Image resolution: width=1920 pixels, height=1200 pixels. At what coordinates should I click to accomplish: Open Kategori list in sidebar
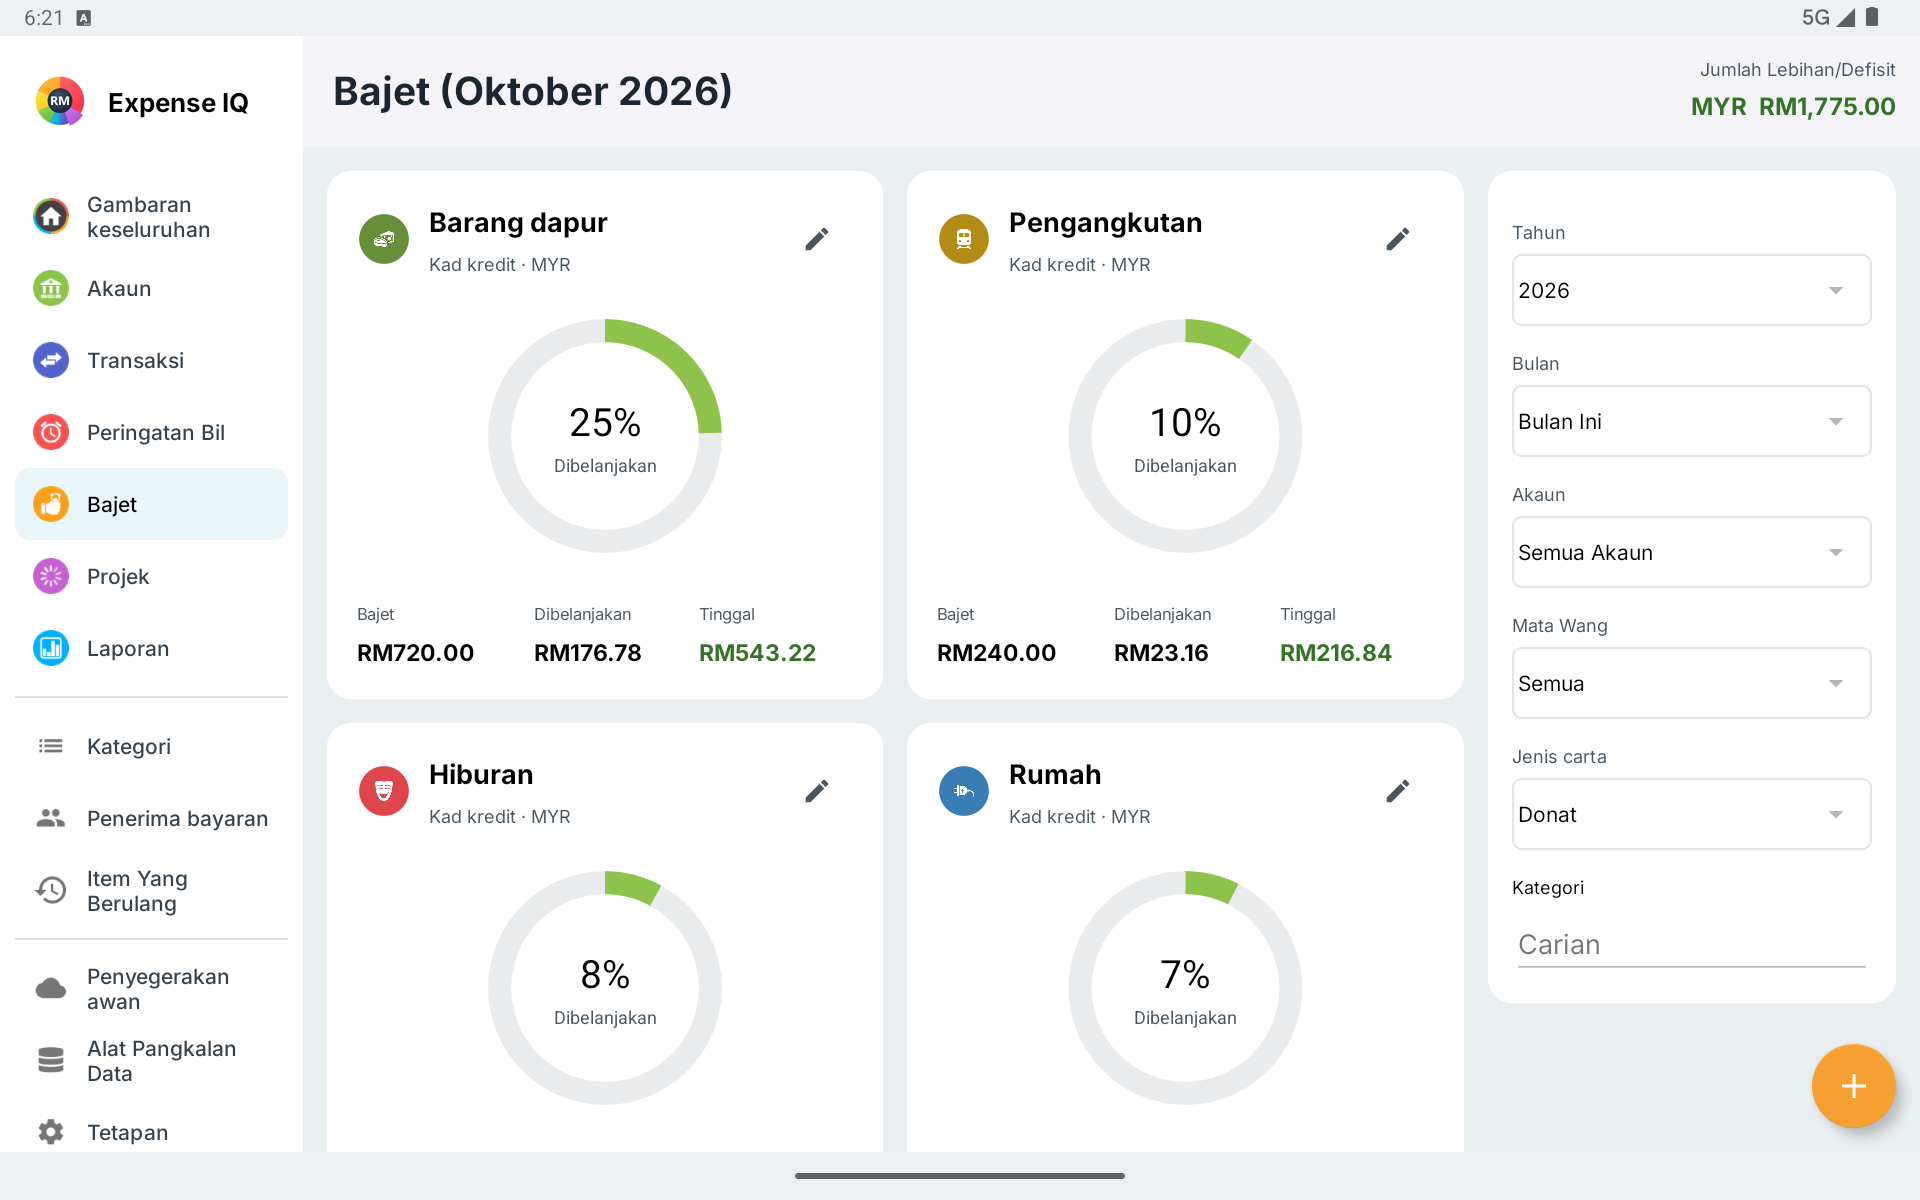(x=151, y=747)
